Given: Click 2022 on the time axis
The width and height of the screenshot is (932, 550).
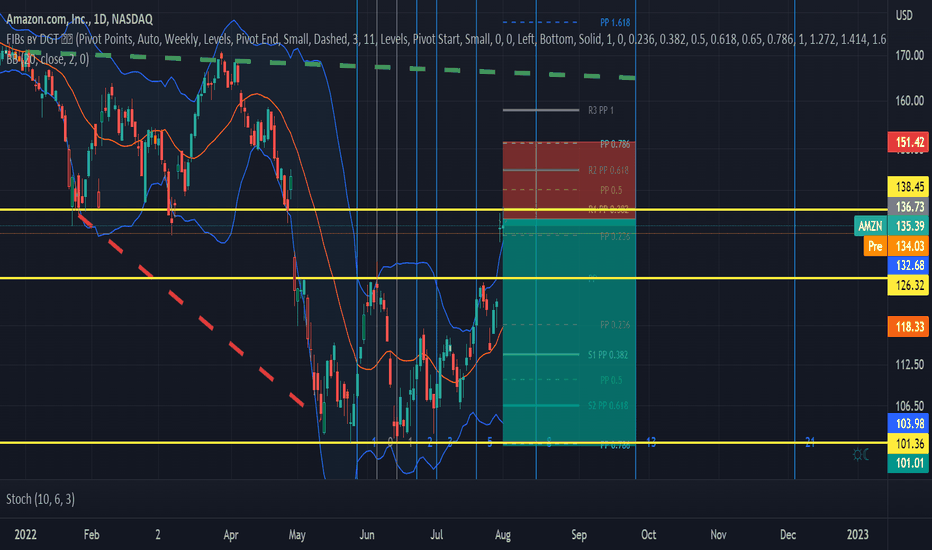Looking at the screenshot, I should pyautogui.click(x=26, y=535).
